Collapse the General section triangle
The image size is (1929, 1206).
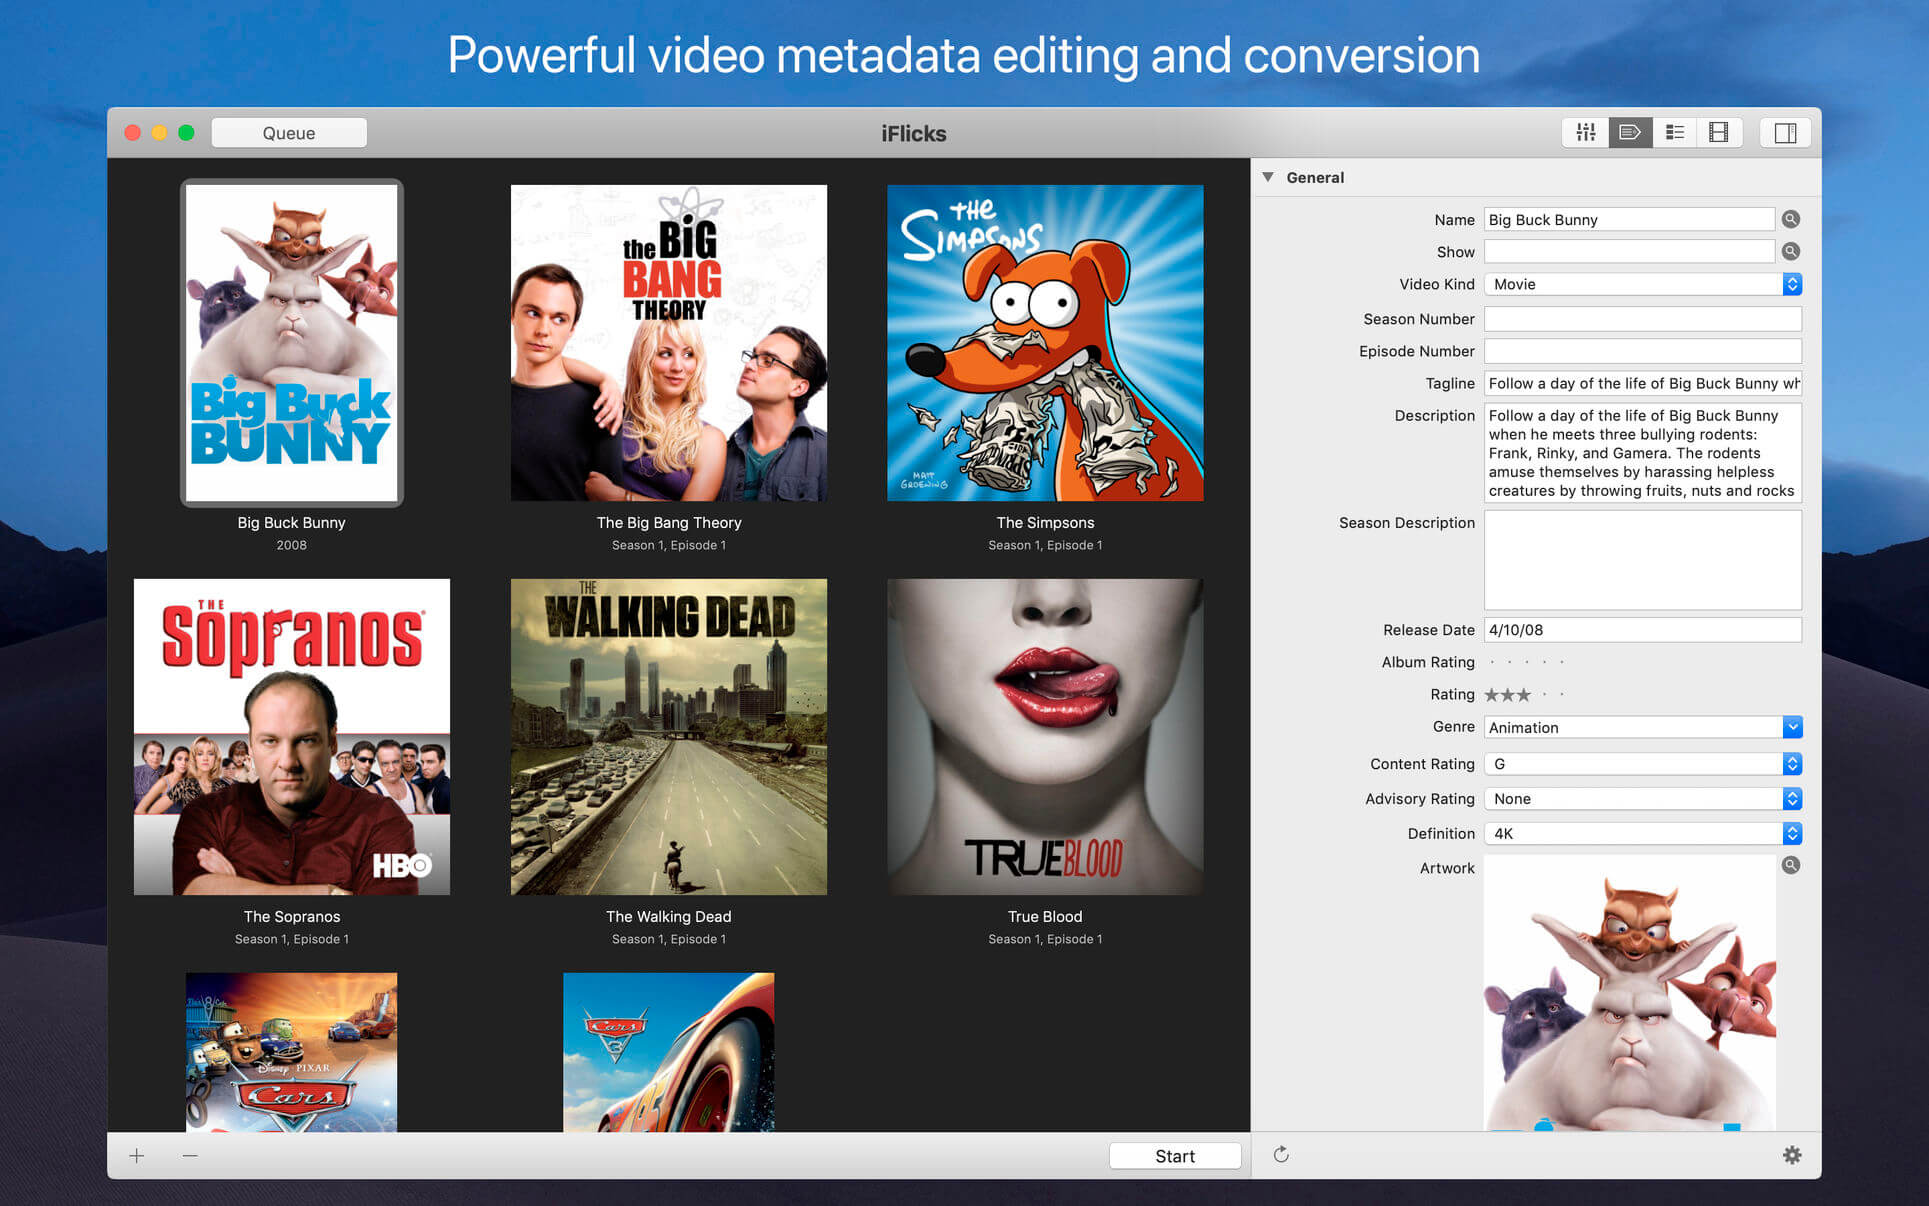pos(1268,177)
